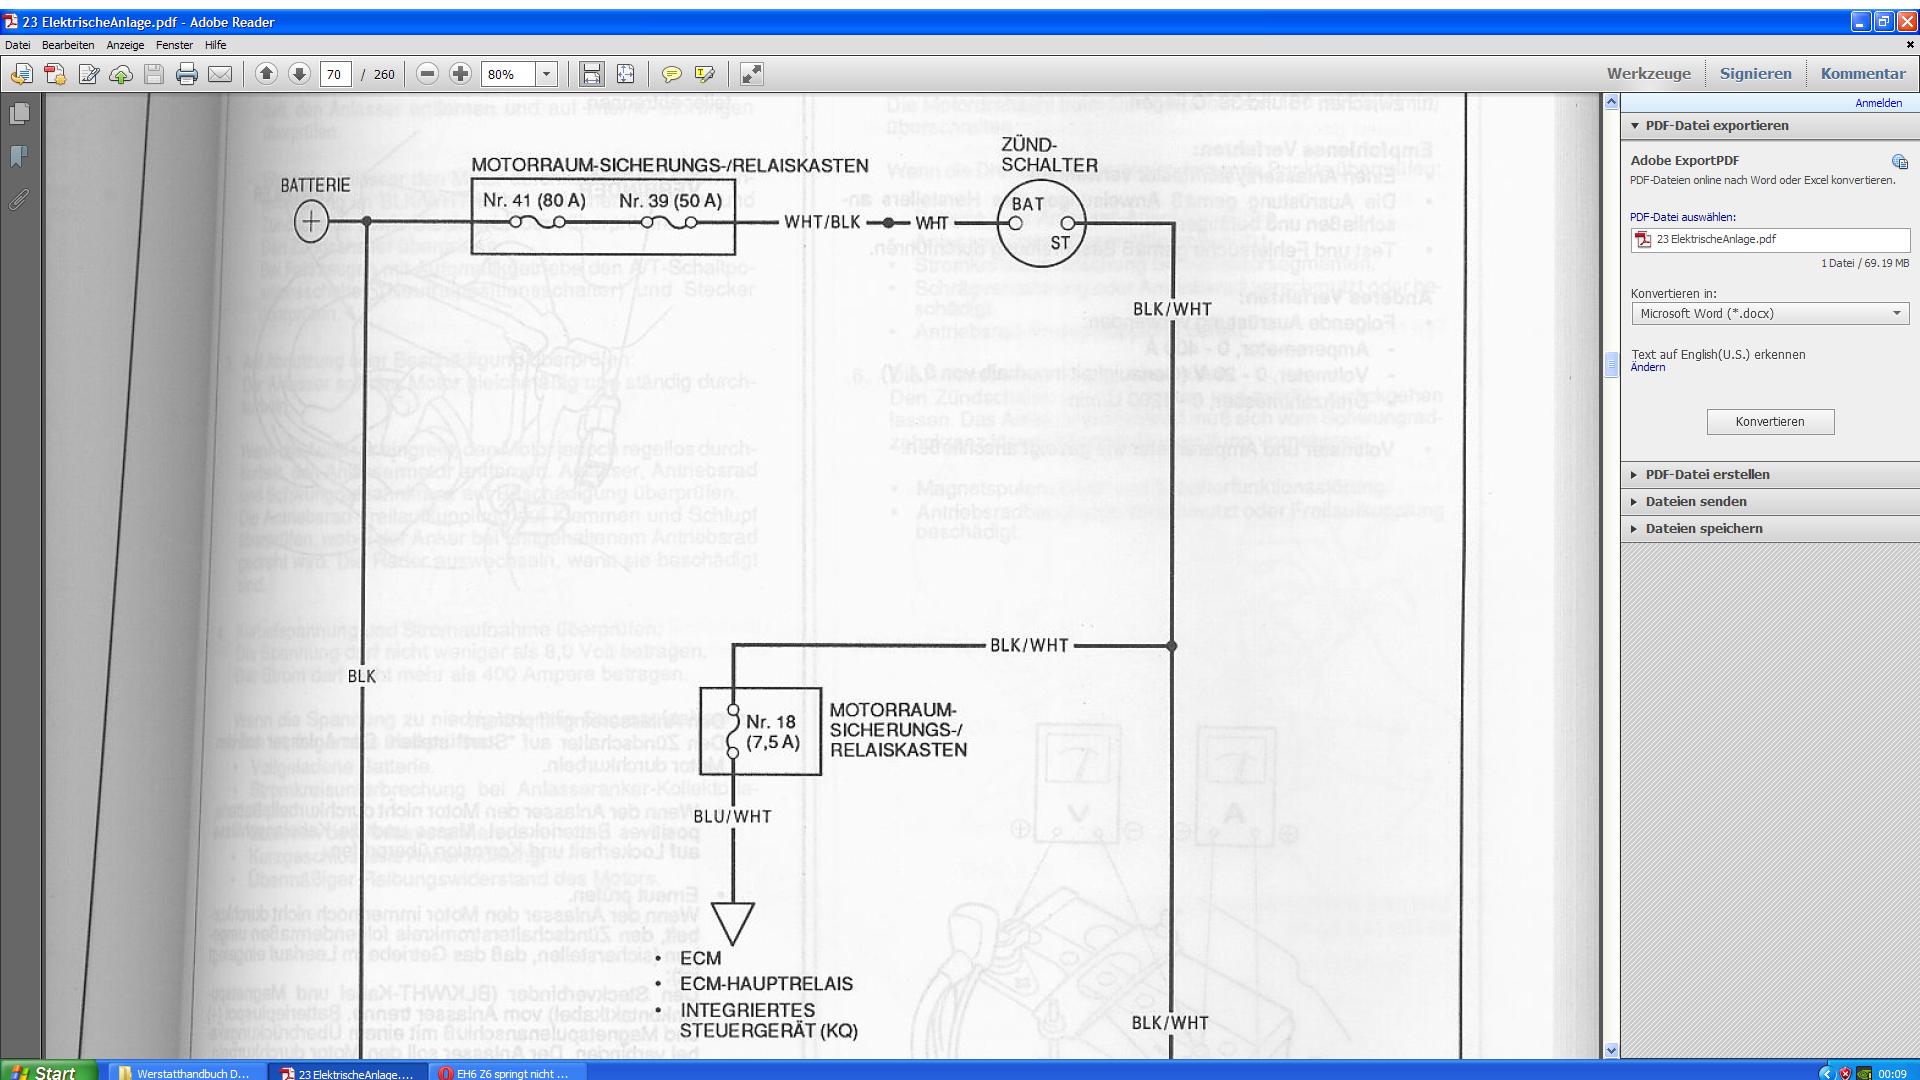
Task: Zoom in with the plus button
Action: pos(460,74)
